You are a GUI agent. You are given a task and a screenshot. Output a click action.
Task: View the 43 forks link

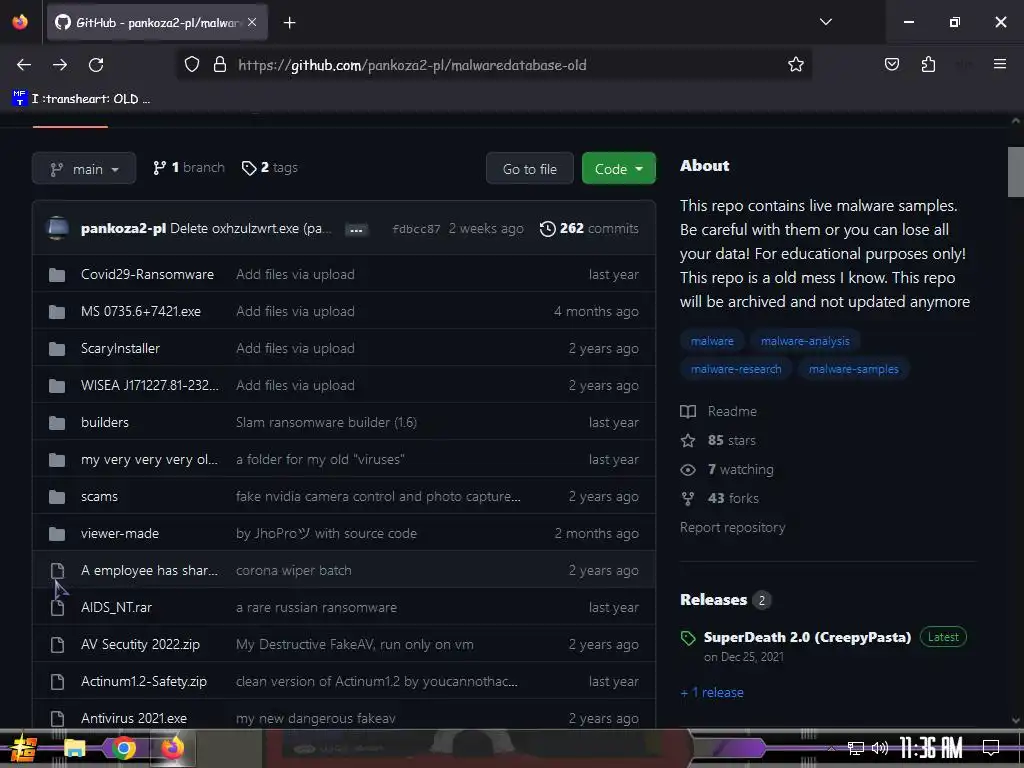coord(720,498)
